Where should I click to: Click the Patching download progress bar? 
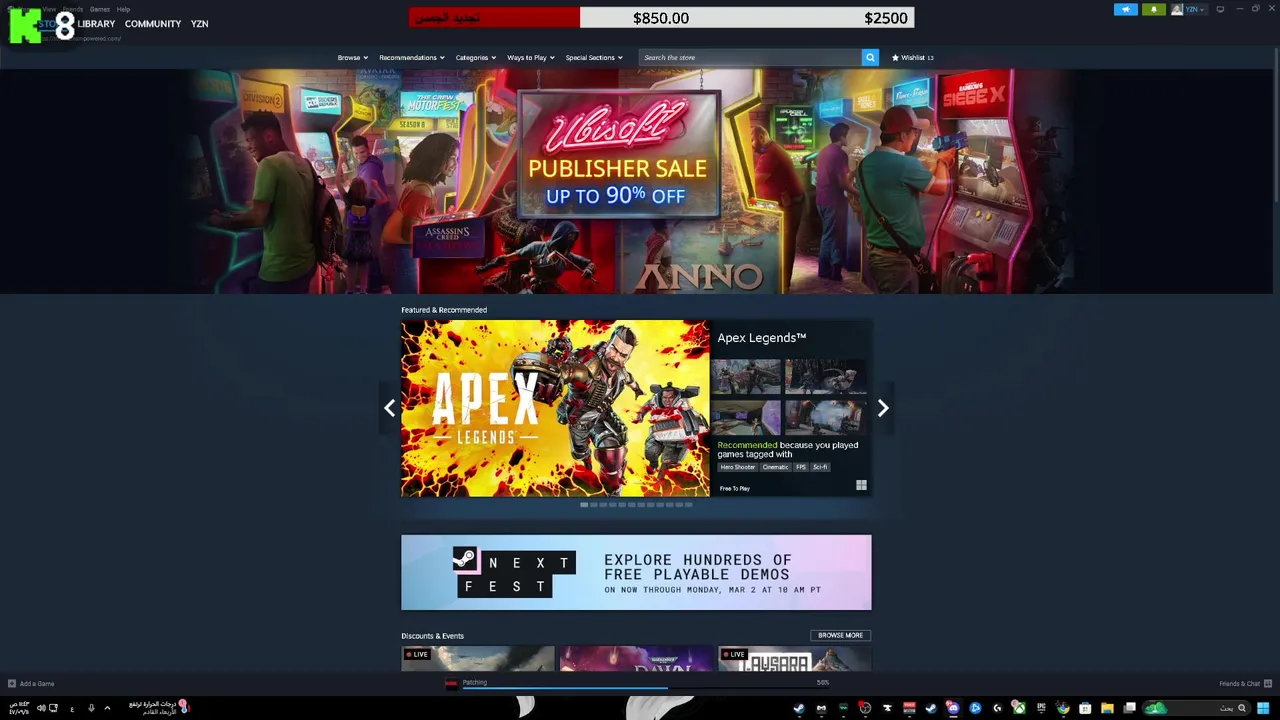(646, 688)
